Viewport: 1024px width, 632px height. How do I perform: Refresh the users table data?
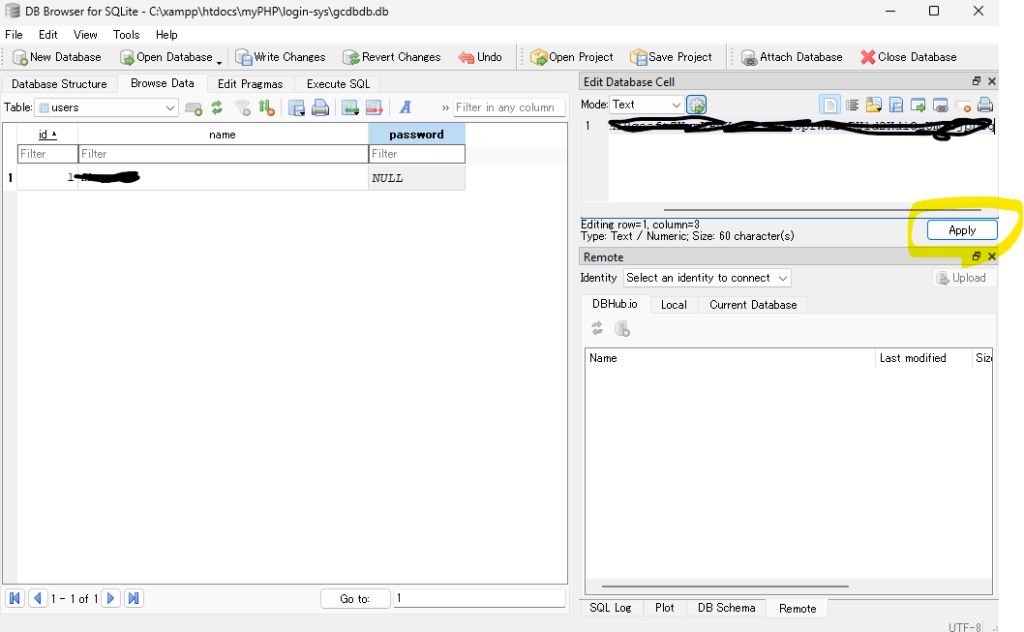point(217,108)
